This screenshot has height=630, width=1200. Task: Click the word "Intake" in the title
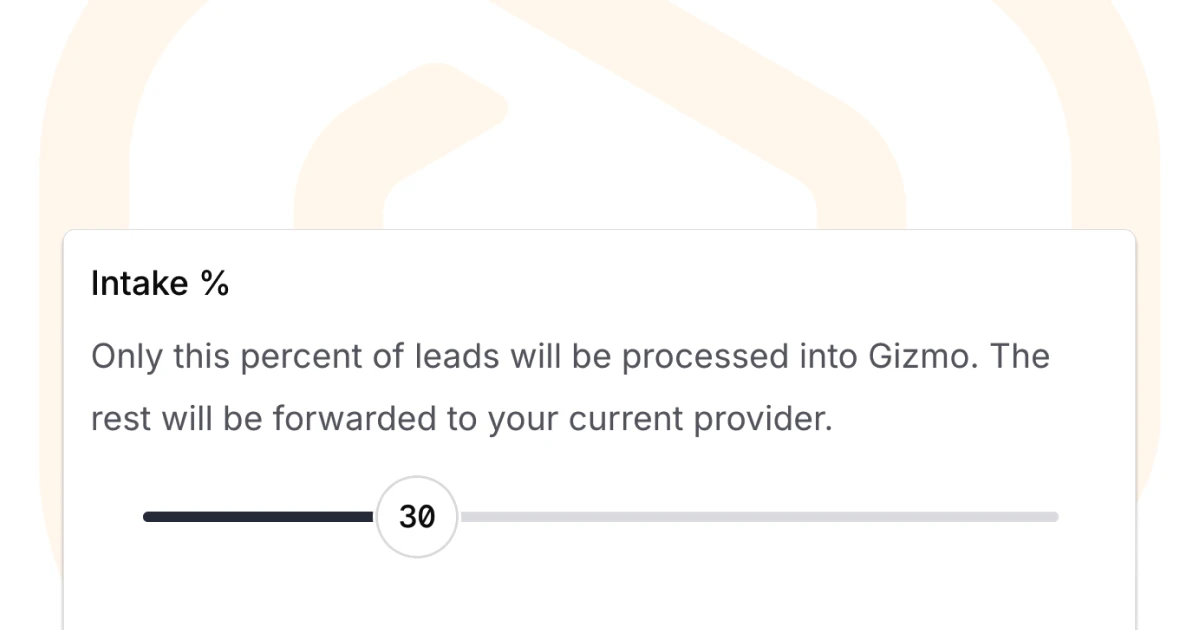139,284
